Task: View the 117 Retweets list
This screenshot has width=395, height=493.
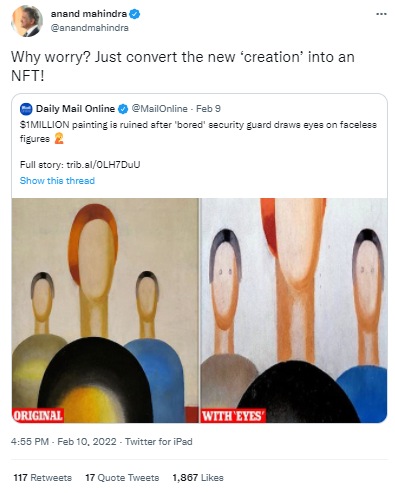Action: [43, 478]
